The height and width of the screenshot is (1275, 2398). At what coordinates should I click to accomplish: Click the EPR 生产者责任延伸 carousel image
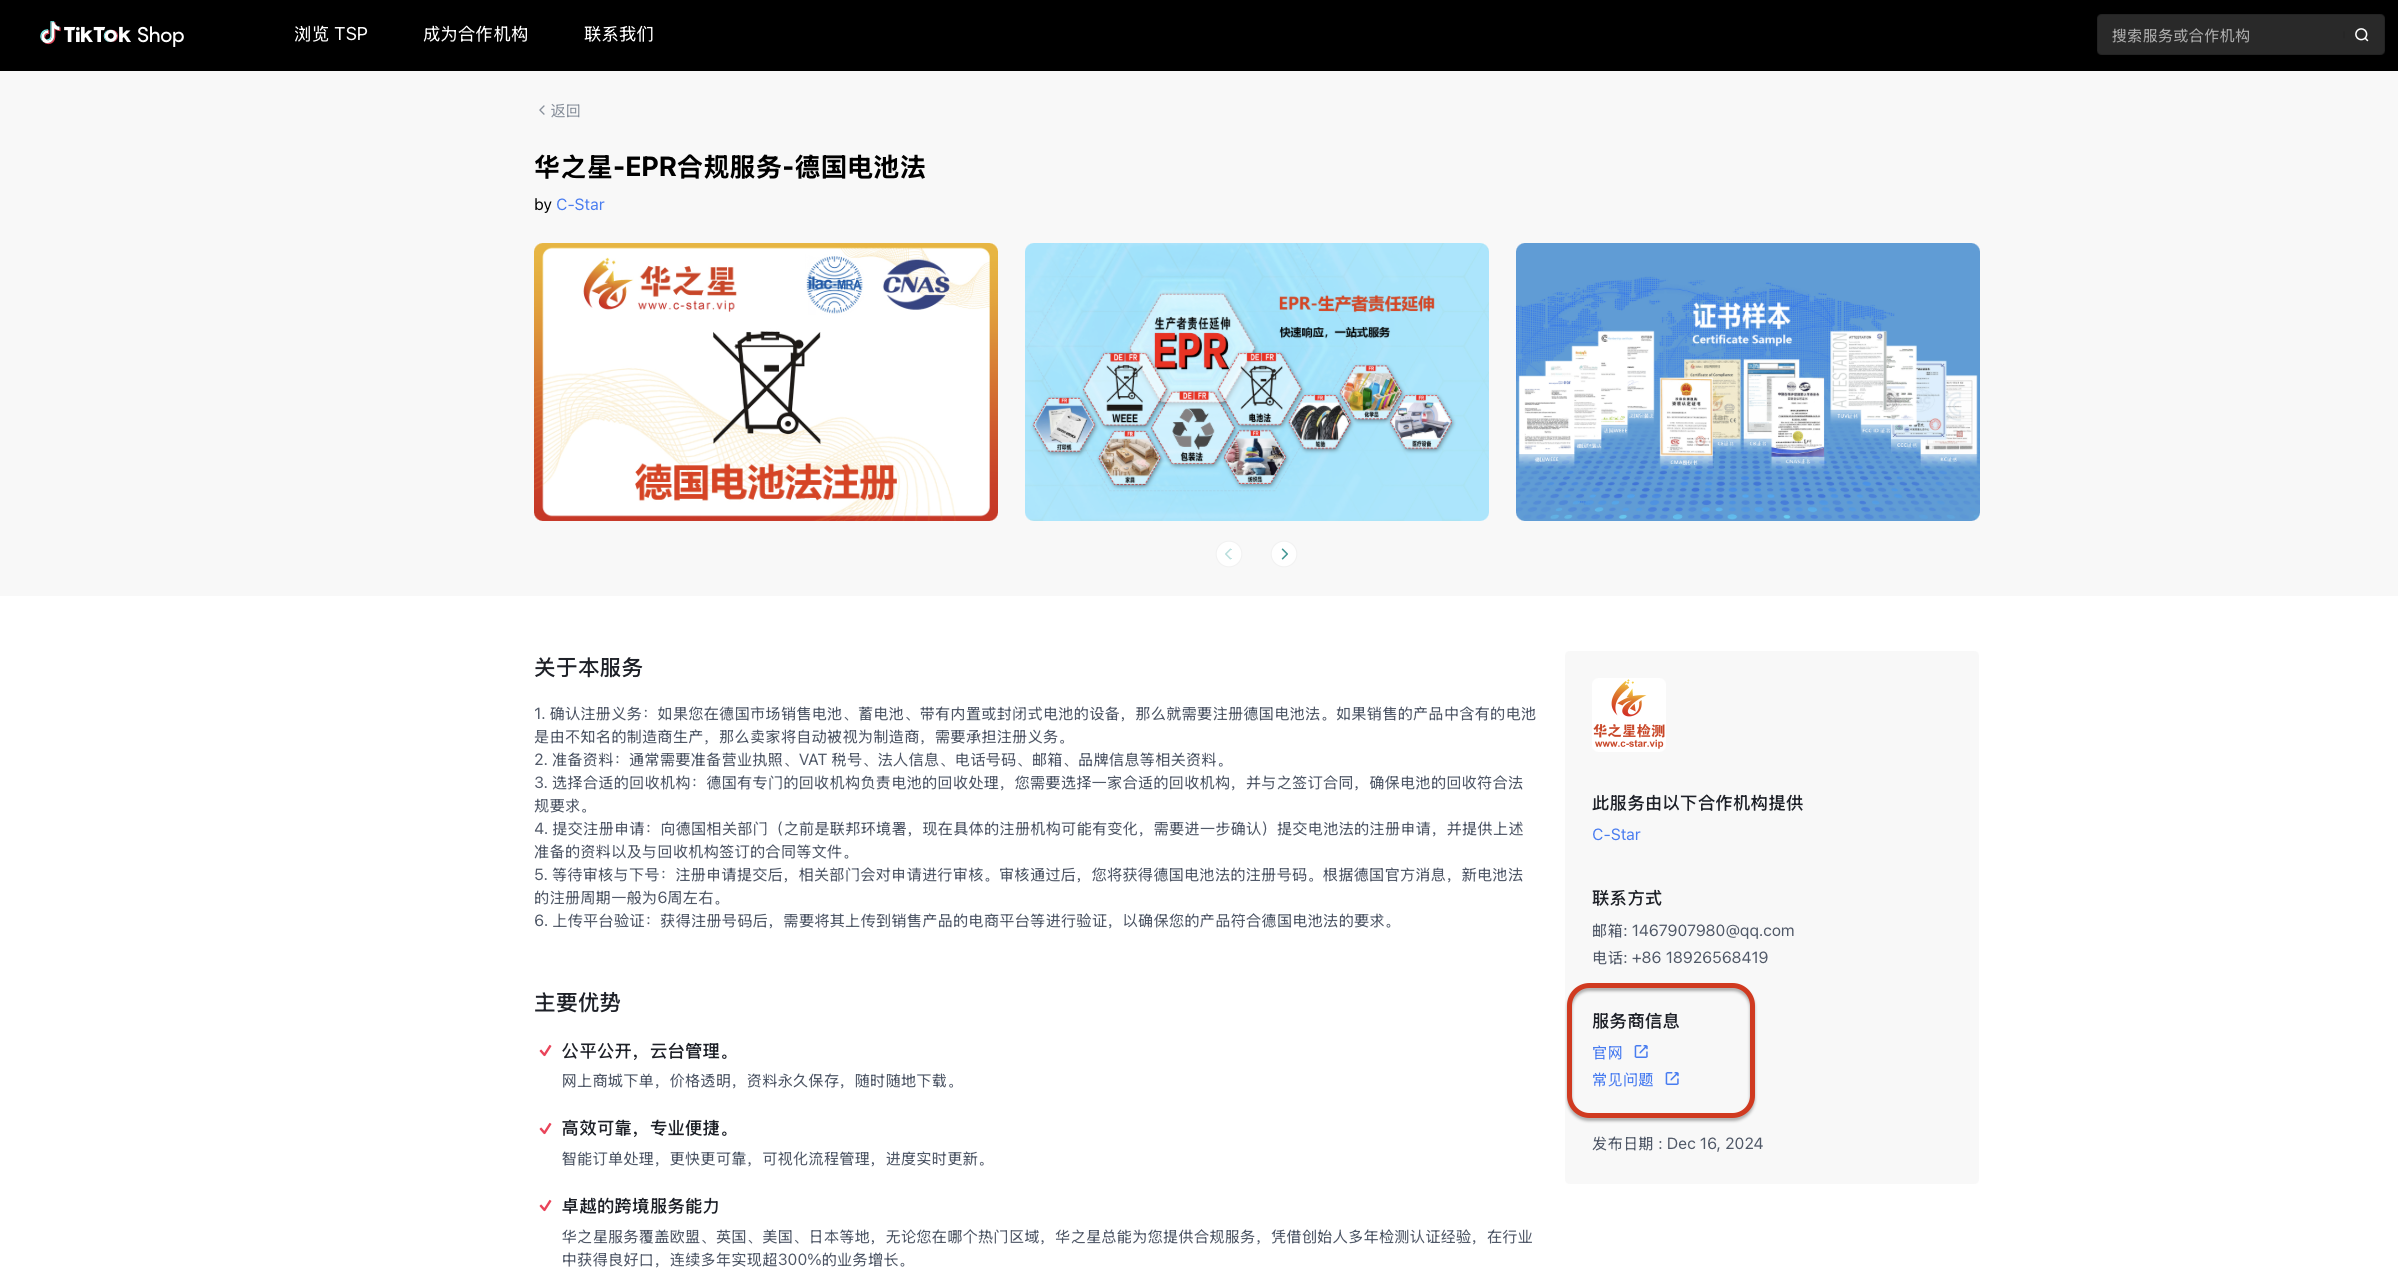click(x=1256, y=382)
